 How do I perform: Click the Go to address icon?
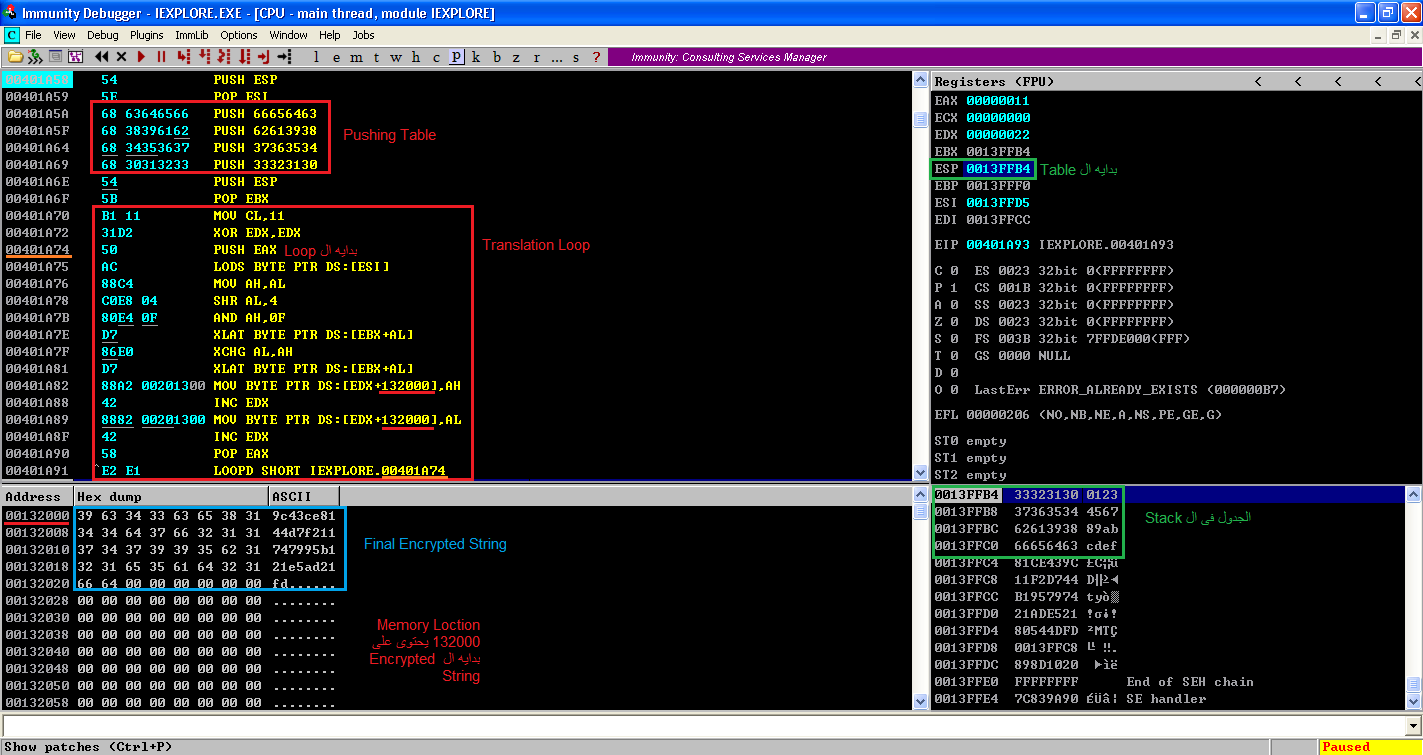point(284,57)
